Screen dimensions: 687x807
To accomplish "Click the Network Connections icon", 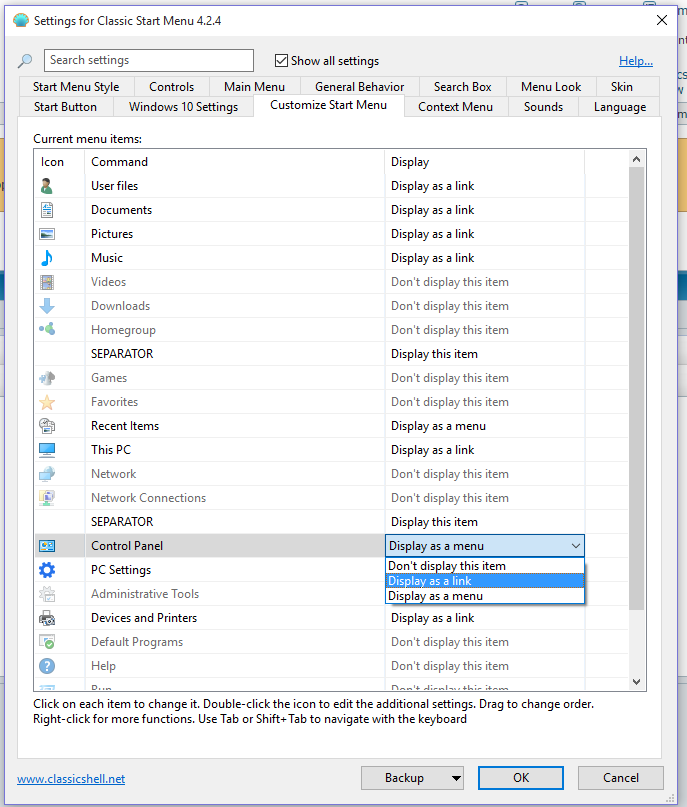I will pos(47,498).
